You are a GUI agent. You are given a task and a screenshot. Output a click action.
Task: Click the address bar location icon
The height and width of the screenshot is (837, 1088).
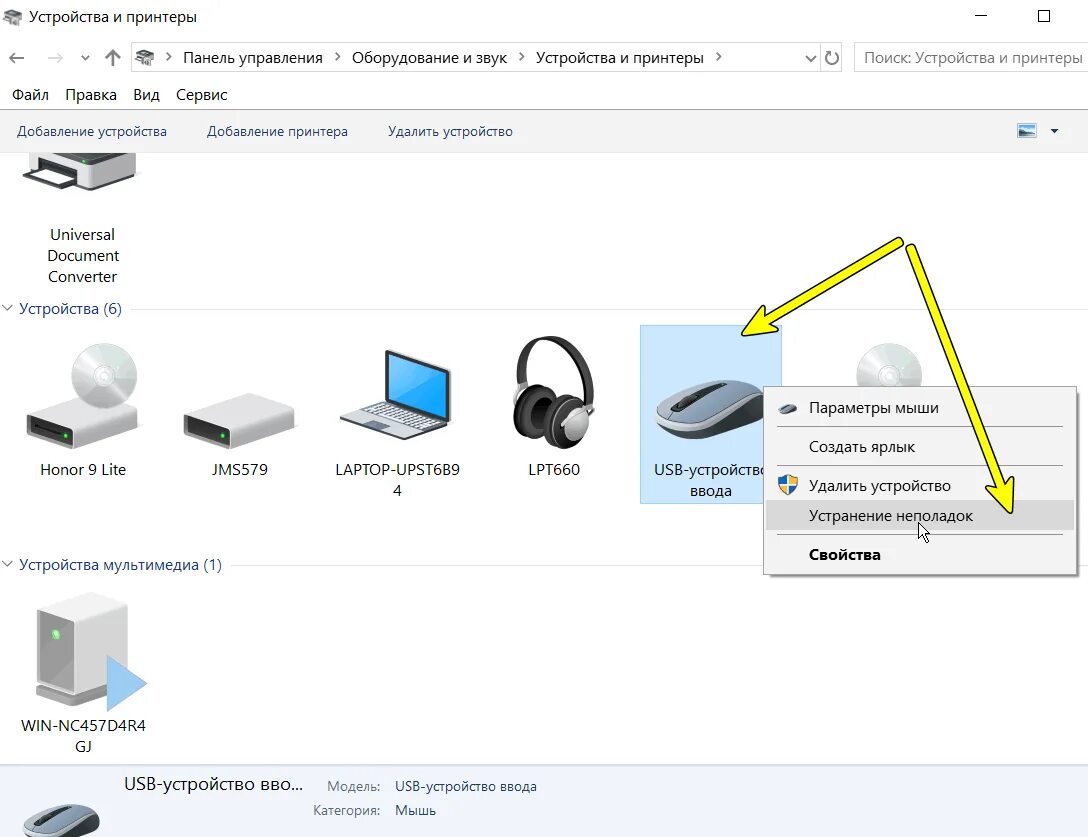144,58
